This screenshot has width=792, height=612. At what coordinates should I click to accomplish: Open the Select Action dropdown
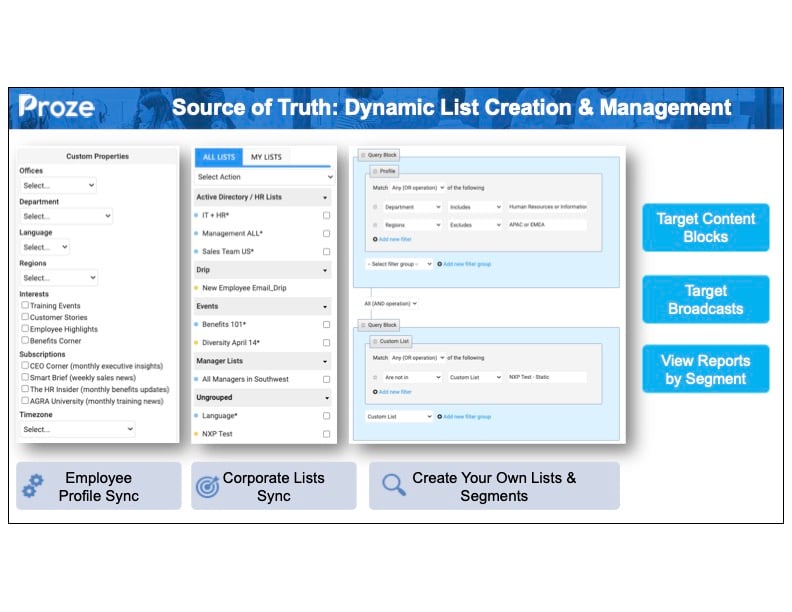pos(265,177)
